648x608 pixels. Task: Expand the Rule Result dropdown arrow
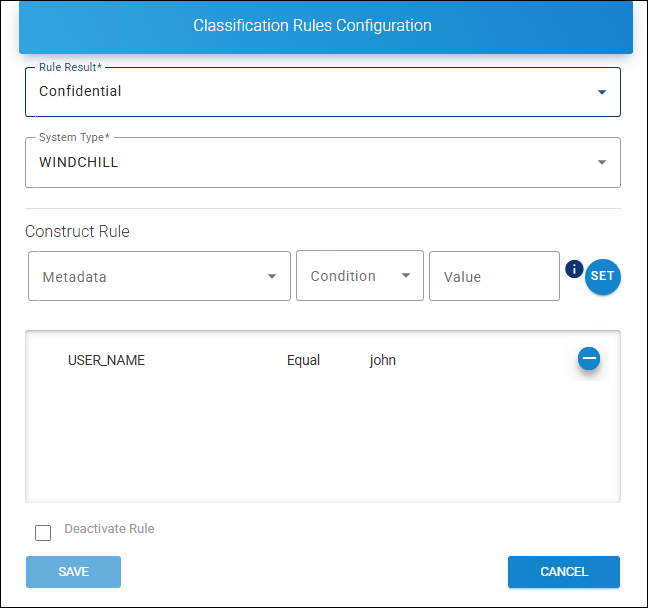601,92
